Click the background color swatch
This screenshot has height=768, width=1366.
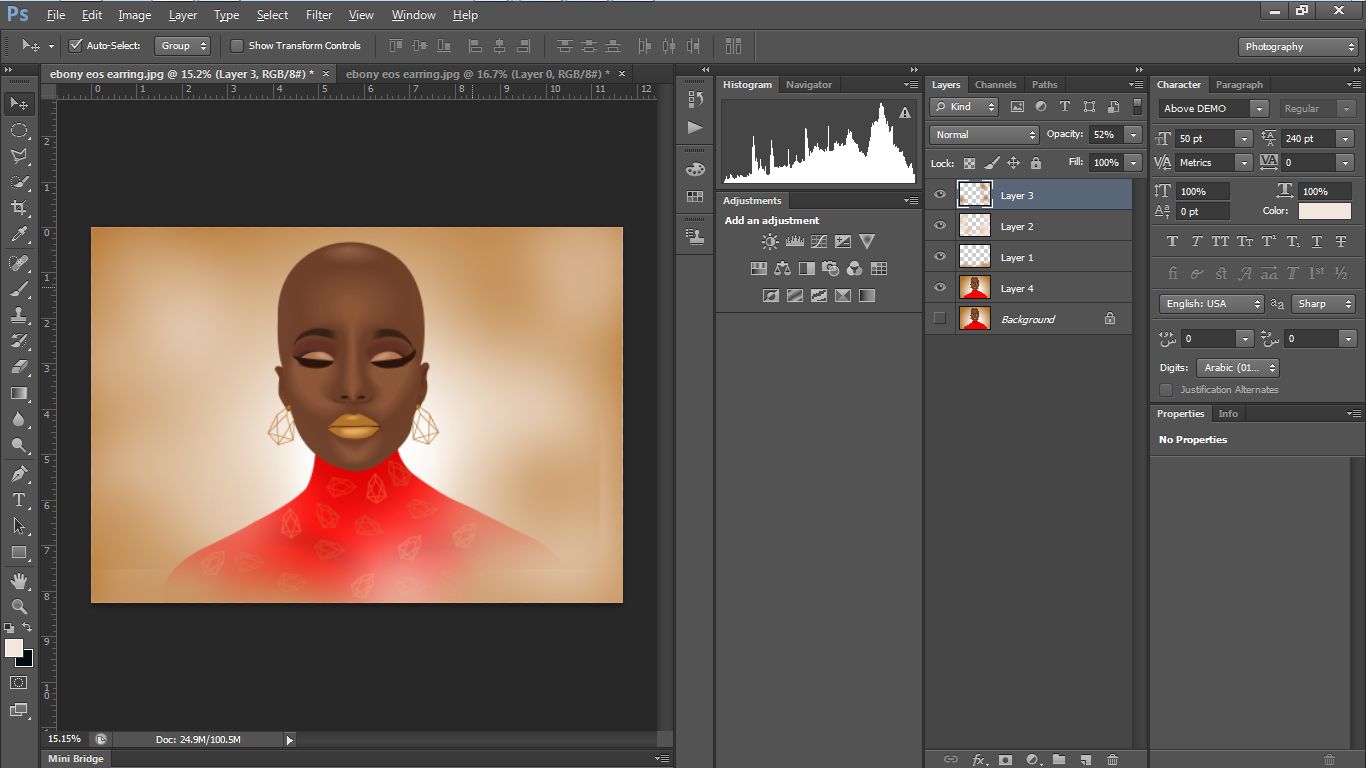[x=26, y=660]
